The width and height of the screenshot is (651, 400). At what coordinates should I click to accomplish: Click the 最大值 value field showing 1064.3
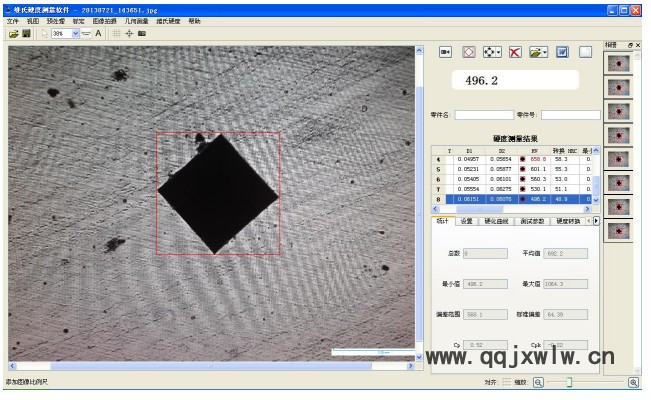[x=565, y=284]
